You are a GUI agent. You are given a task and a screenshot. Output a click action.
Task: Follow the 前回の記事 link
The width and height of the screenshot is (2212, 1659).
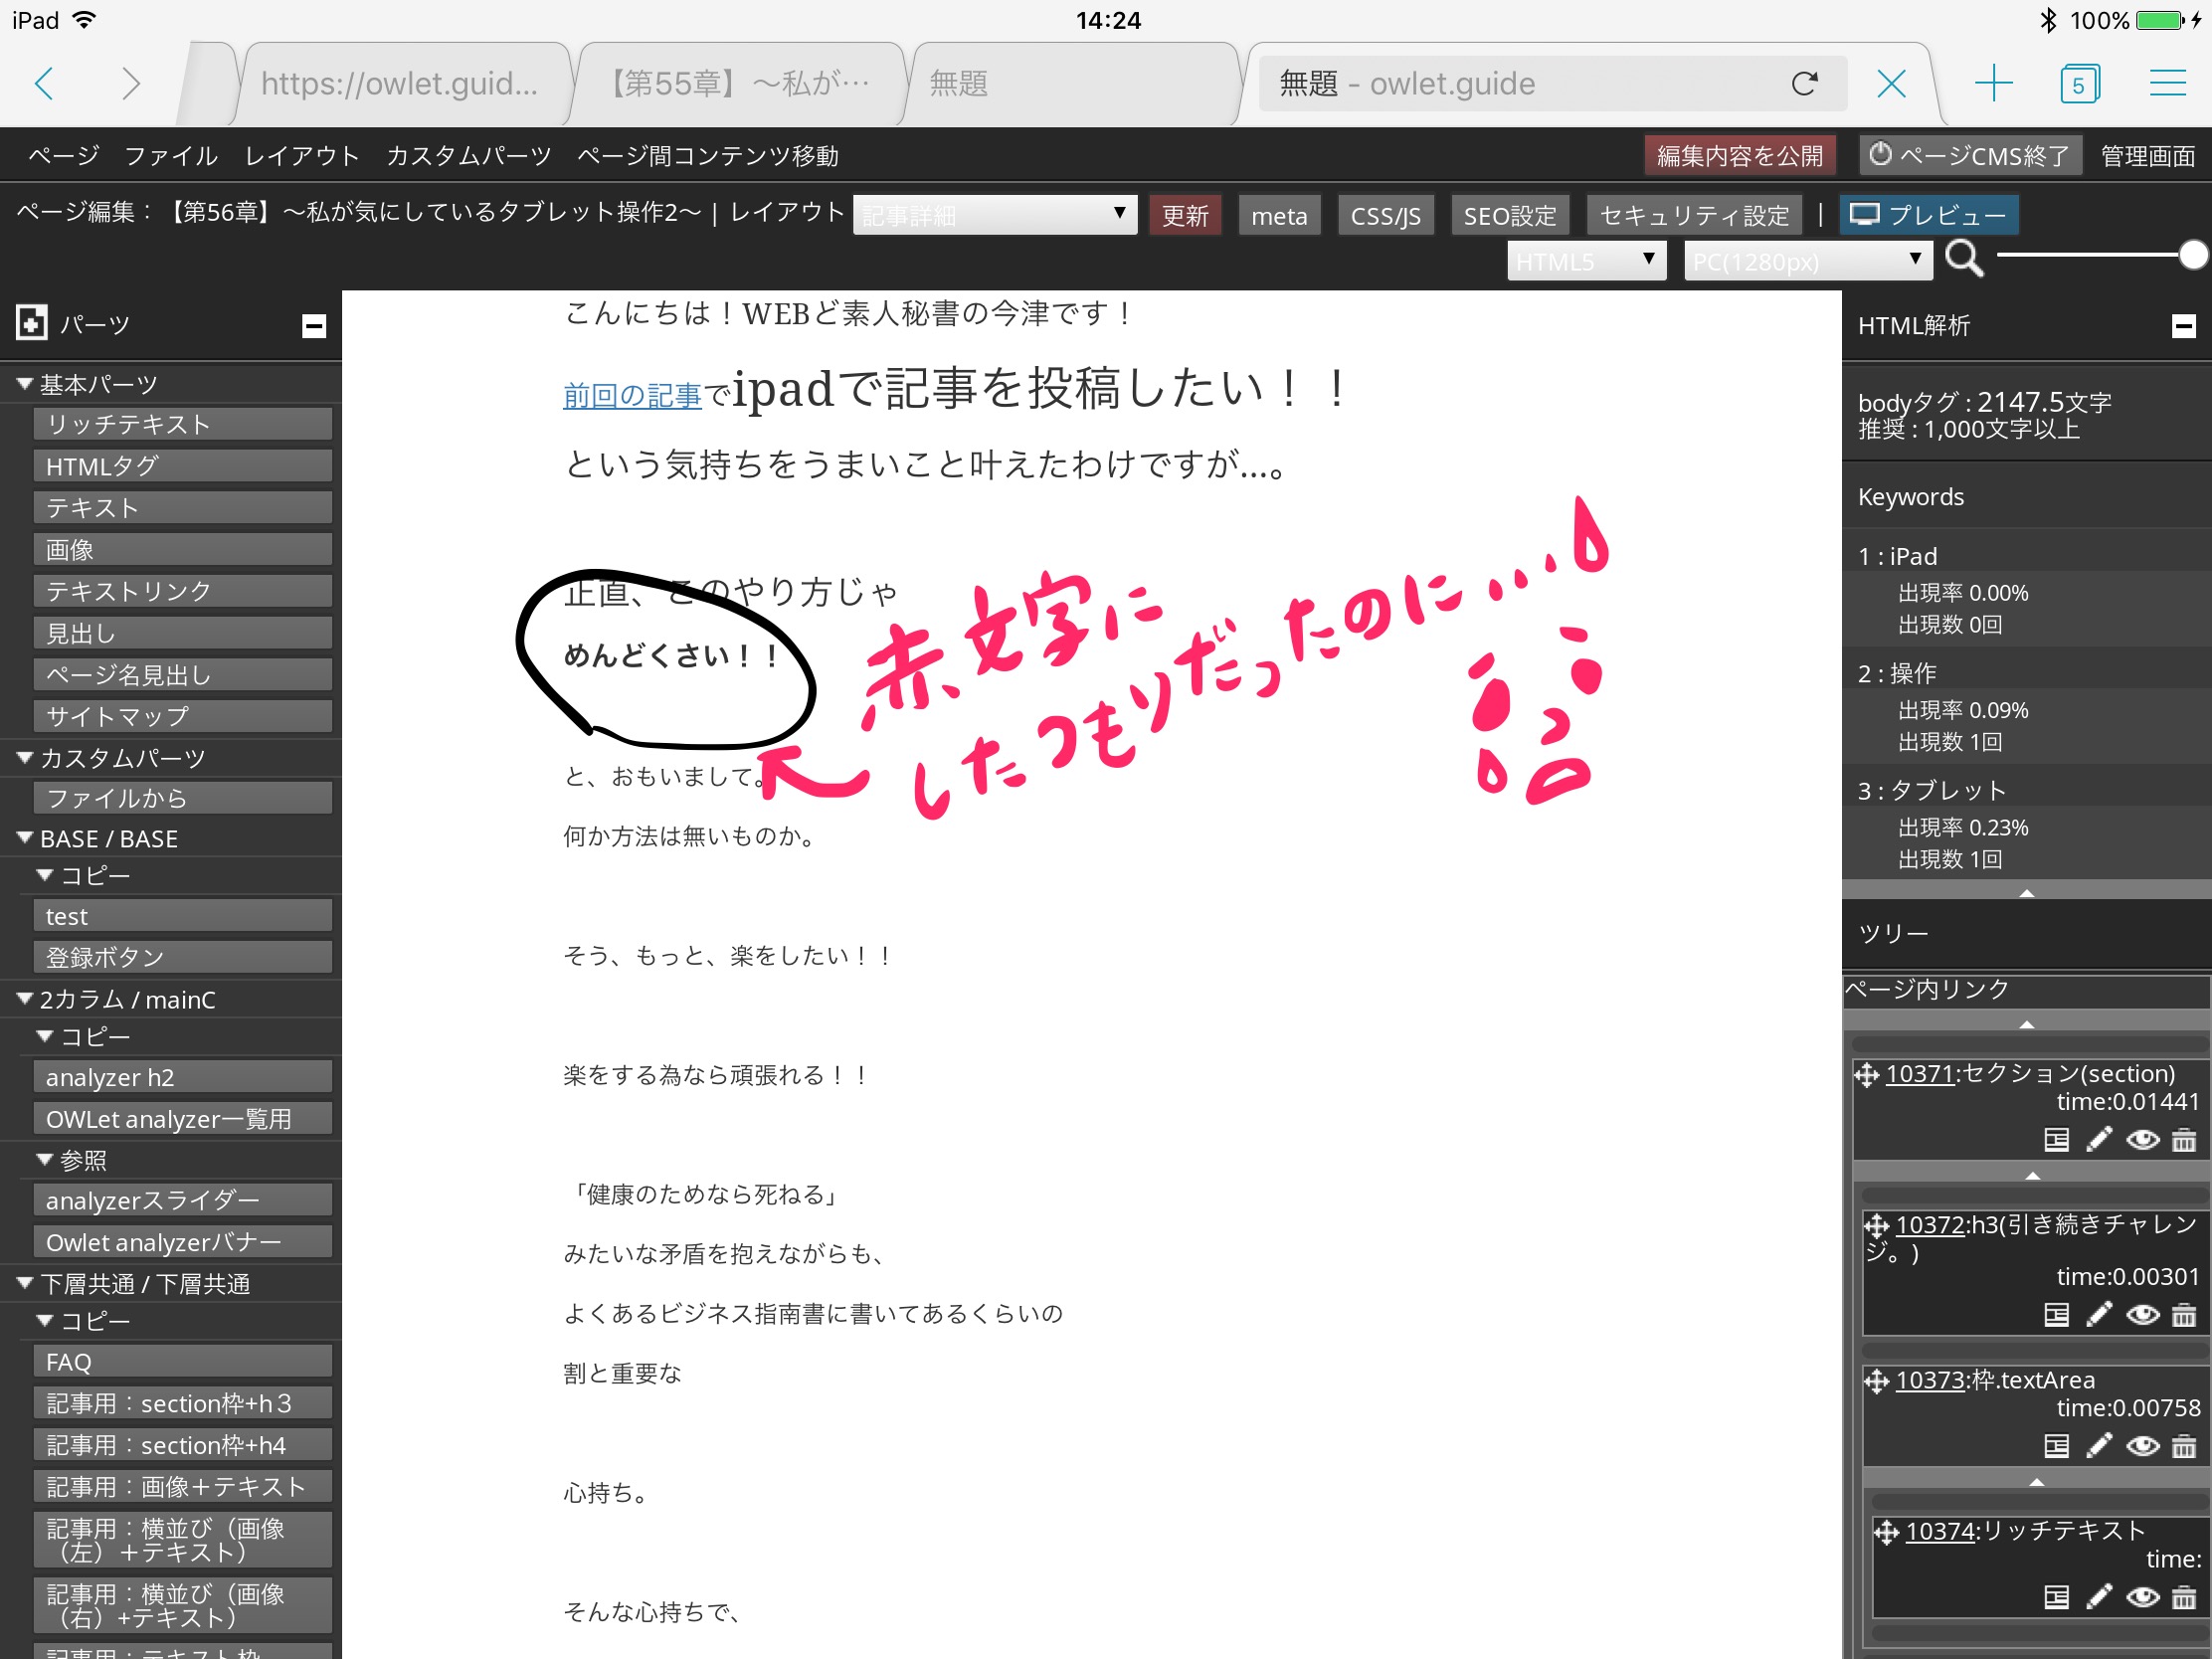(x=632, y=396)
